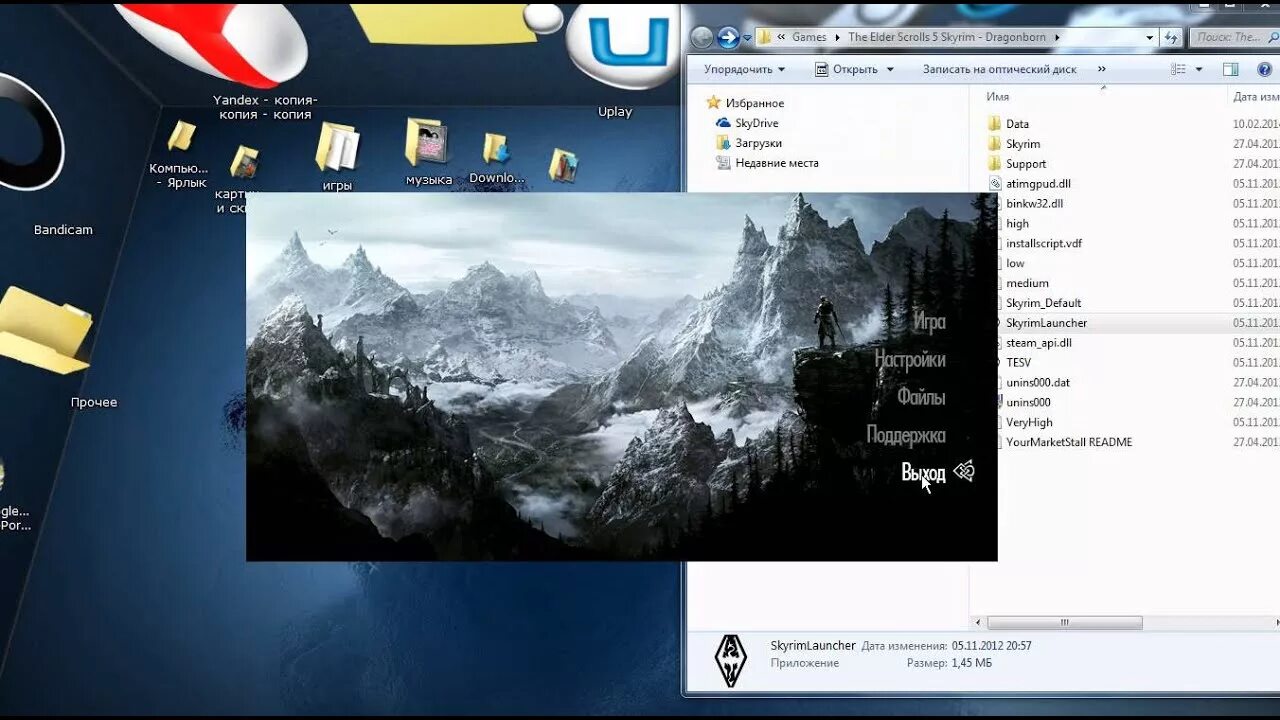The image size is (1280, 720).
Task: Select the unins000.dat file
Action: click(1038, 382)
